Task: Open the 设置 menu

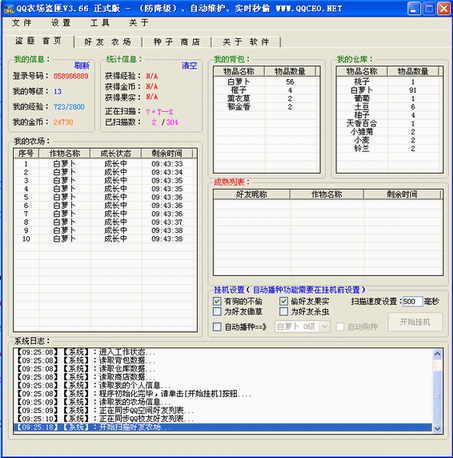Action: pyautogui.click(x=61, y=23)
